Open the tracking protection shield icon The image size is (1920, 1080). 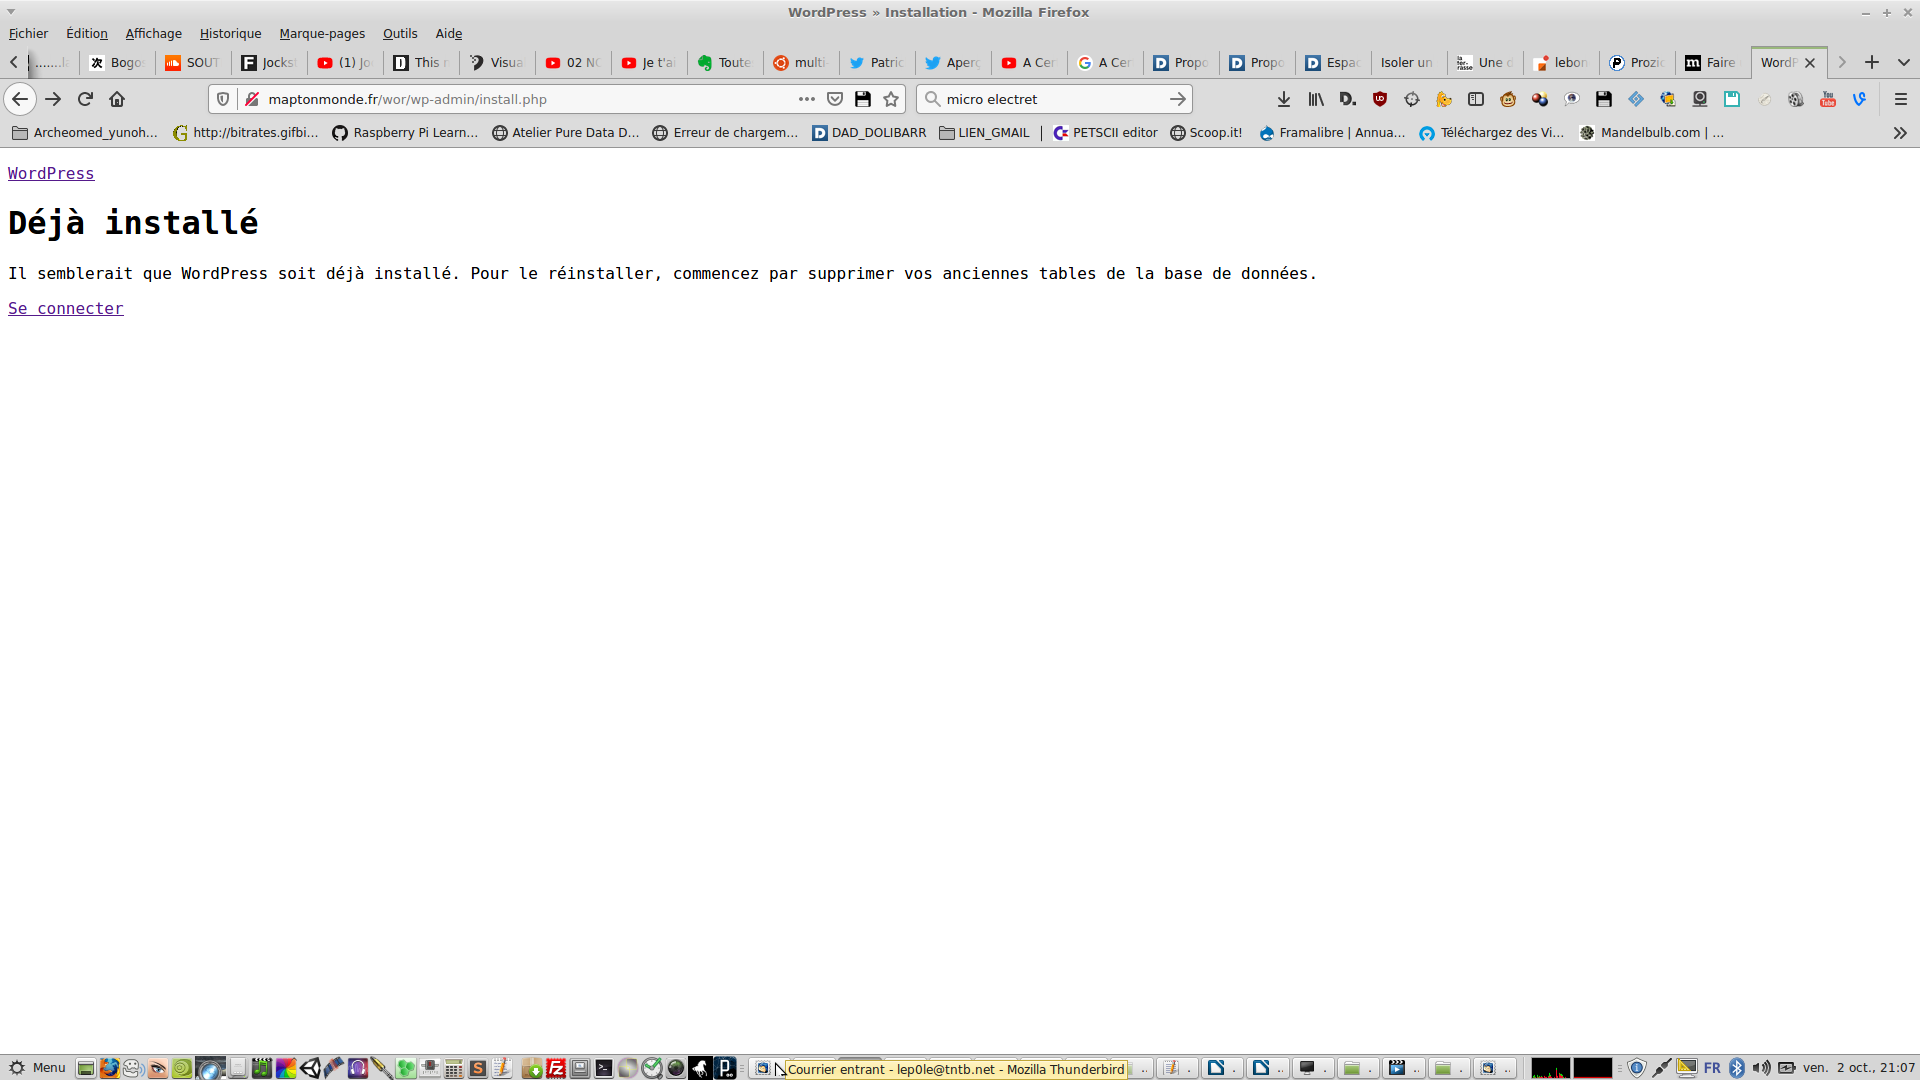tap(223, 99)
